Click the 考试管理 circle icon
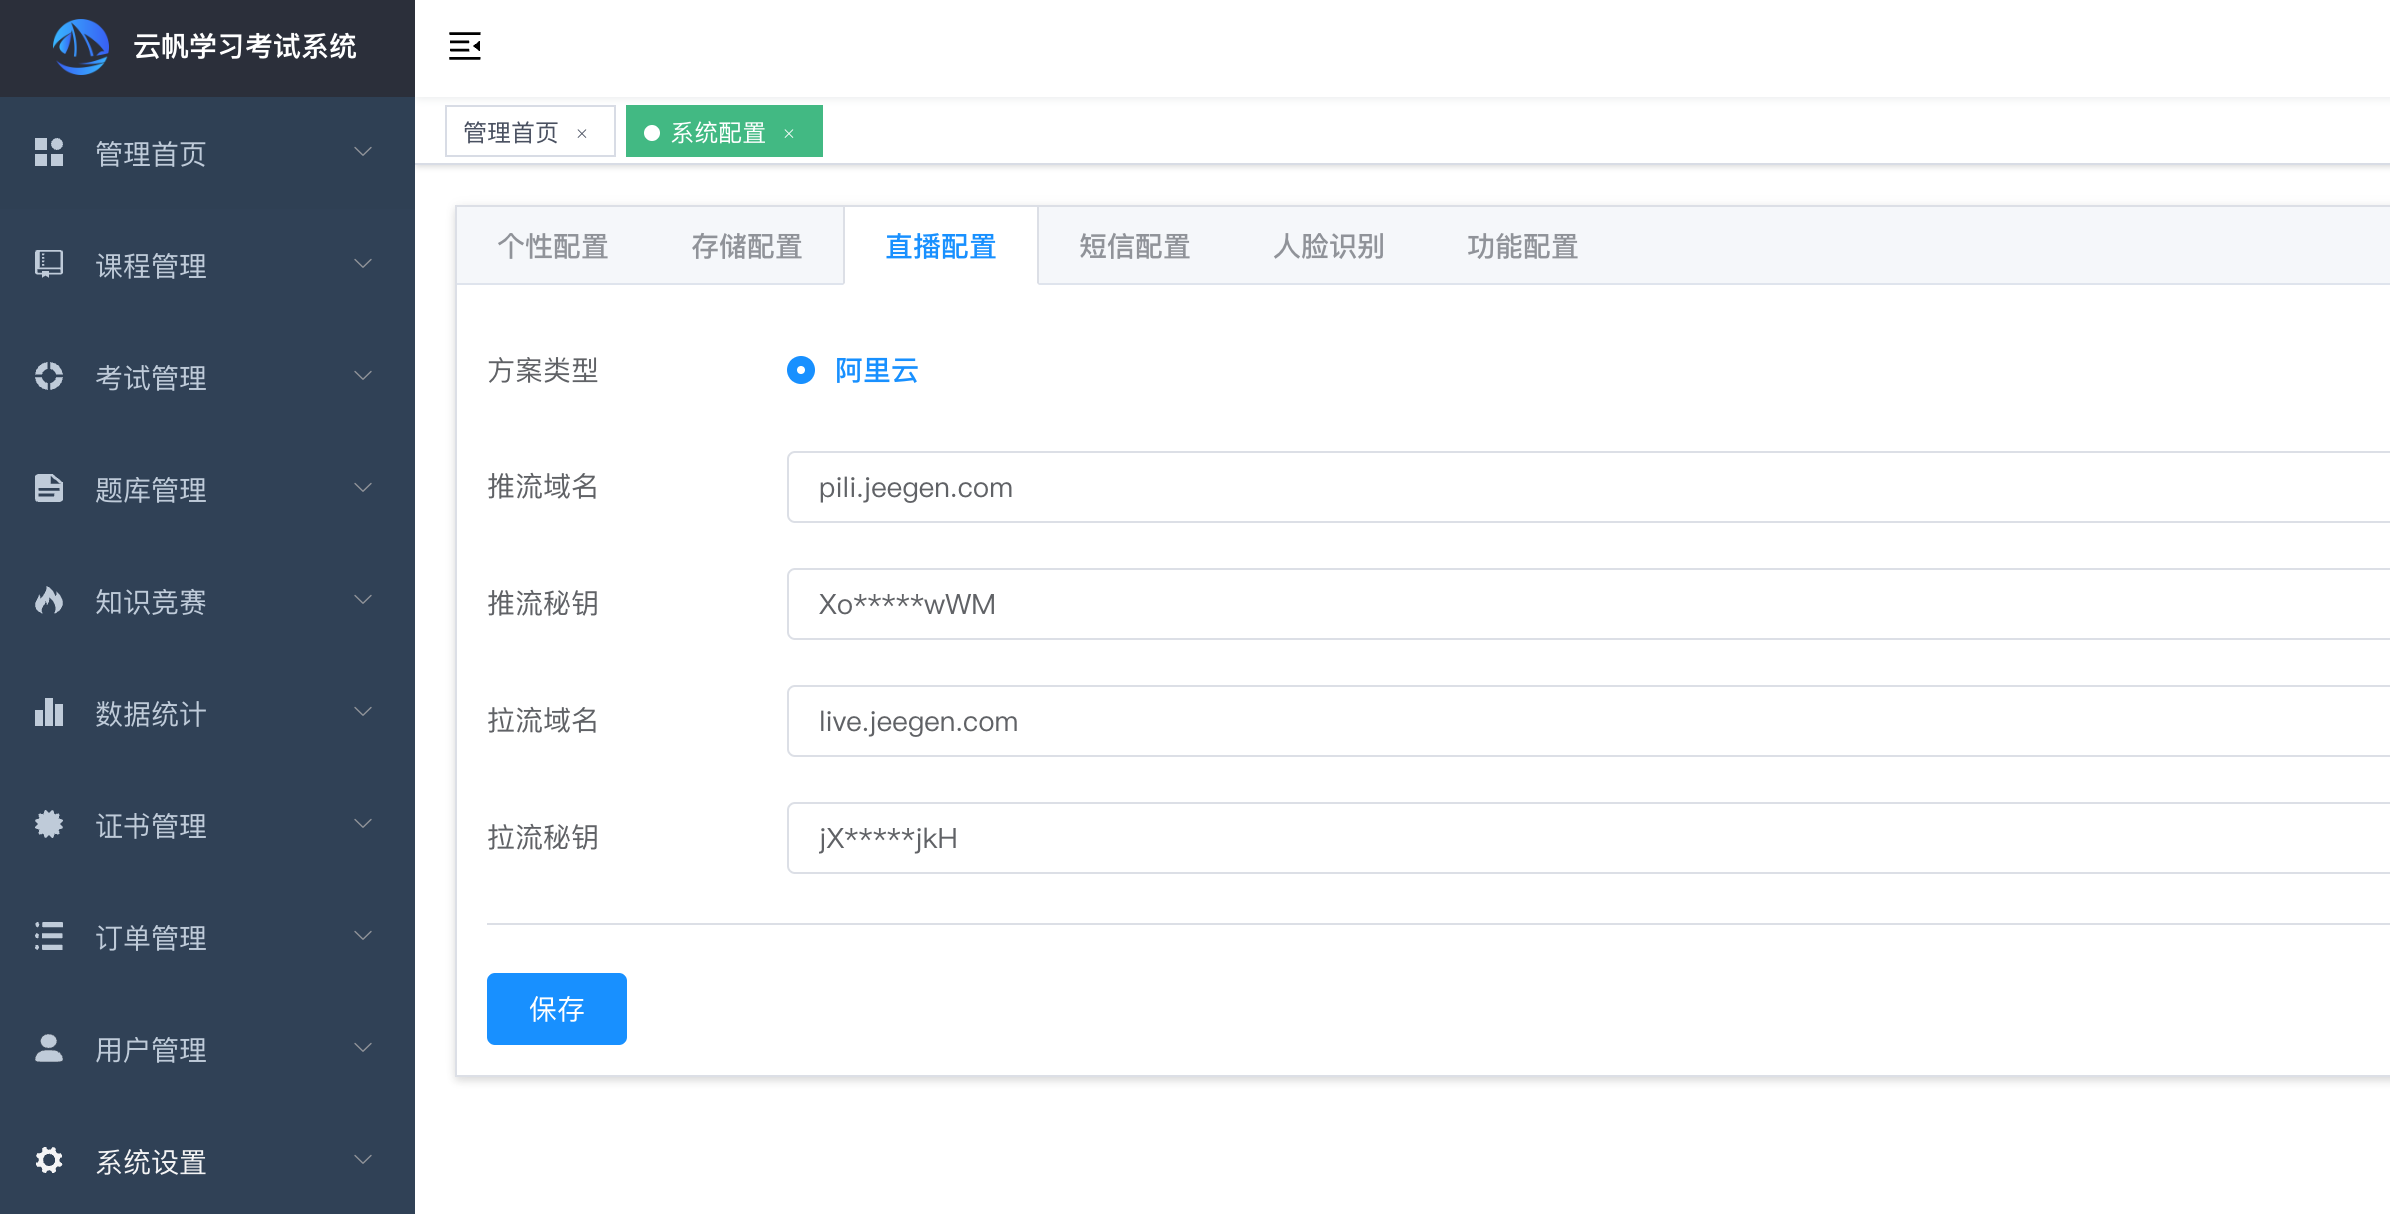This screenshot has height=1214, width=2390. click(49, 376)
